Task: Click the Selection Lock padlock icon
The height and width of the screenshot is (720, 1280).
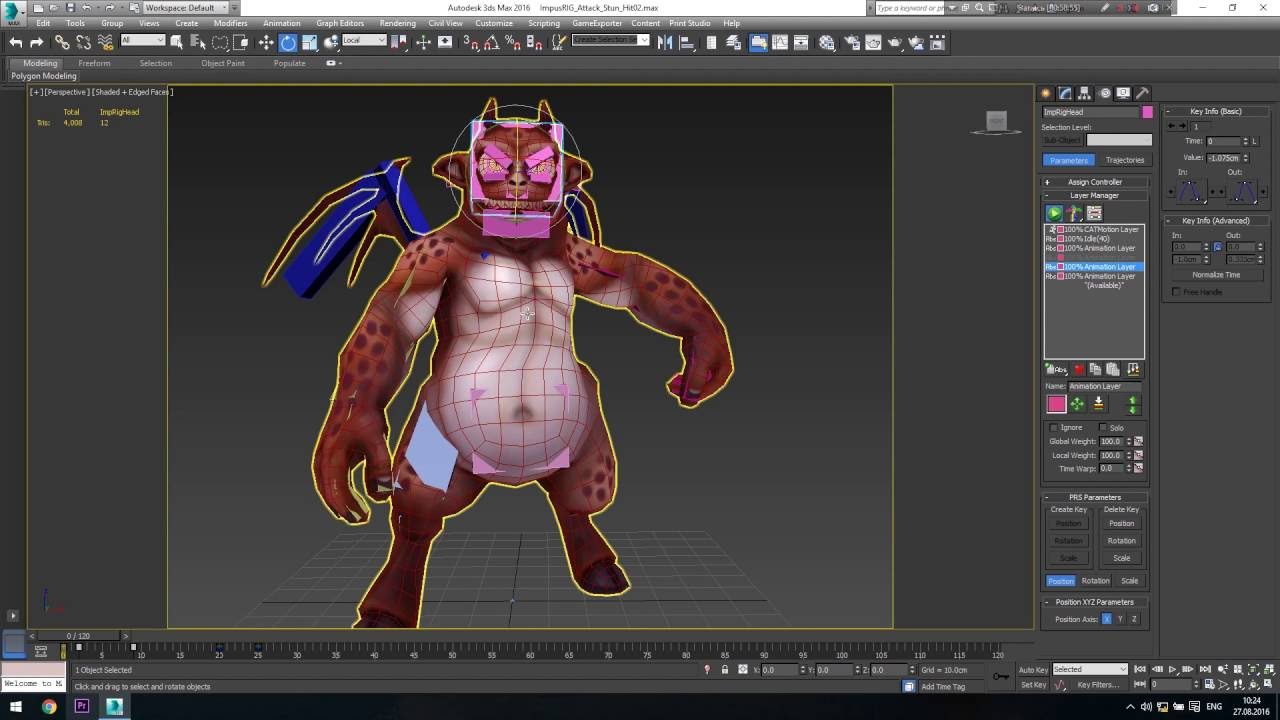Action: tap(725, 670)
